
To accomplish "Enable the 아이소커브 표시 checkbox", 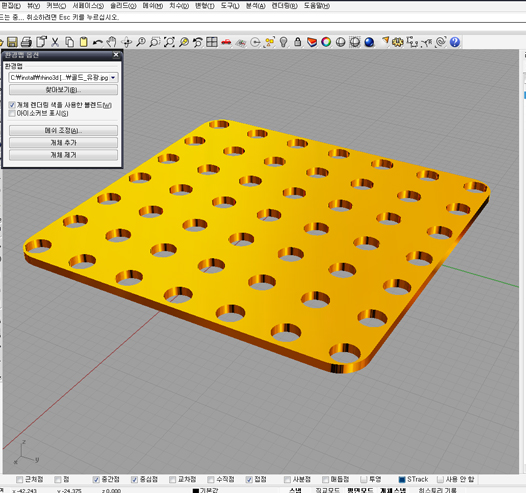I will point(12,113).
